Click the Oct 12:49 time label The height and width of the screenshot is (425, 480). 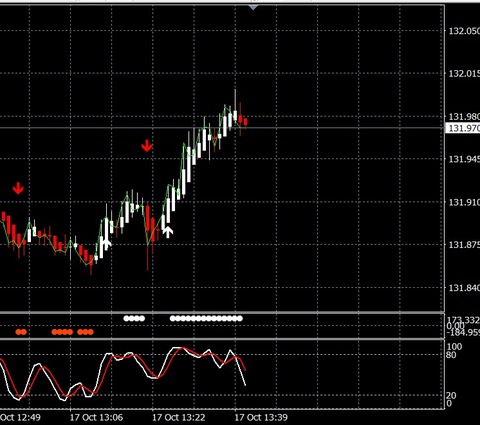pyautogui.click(x=20, y=417)
